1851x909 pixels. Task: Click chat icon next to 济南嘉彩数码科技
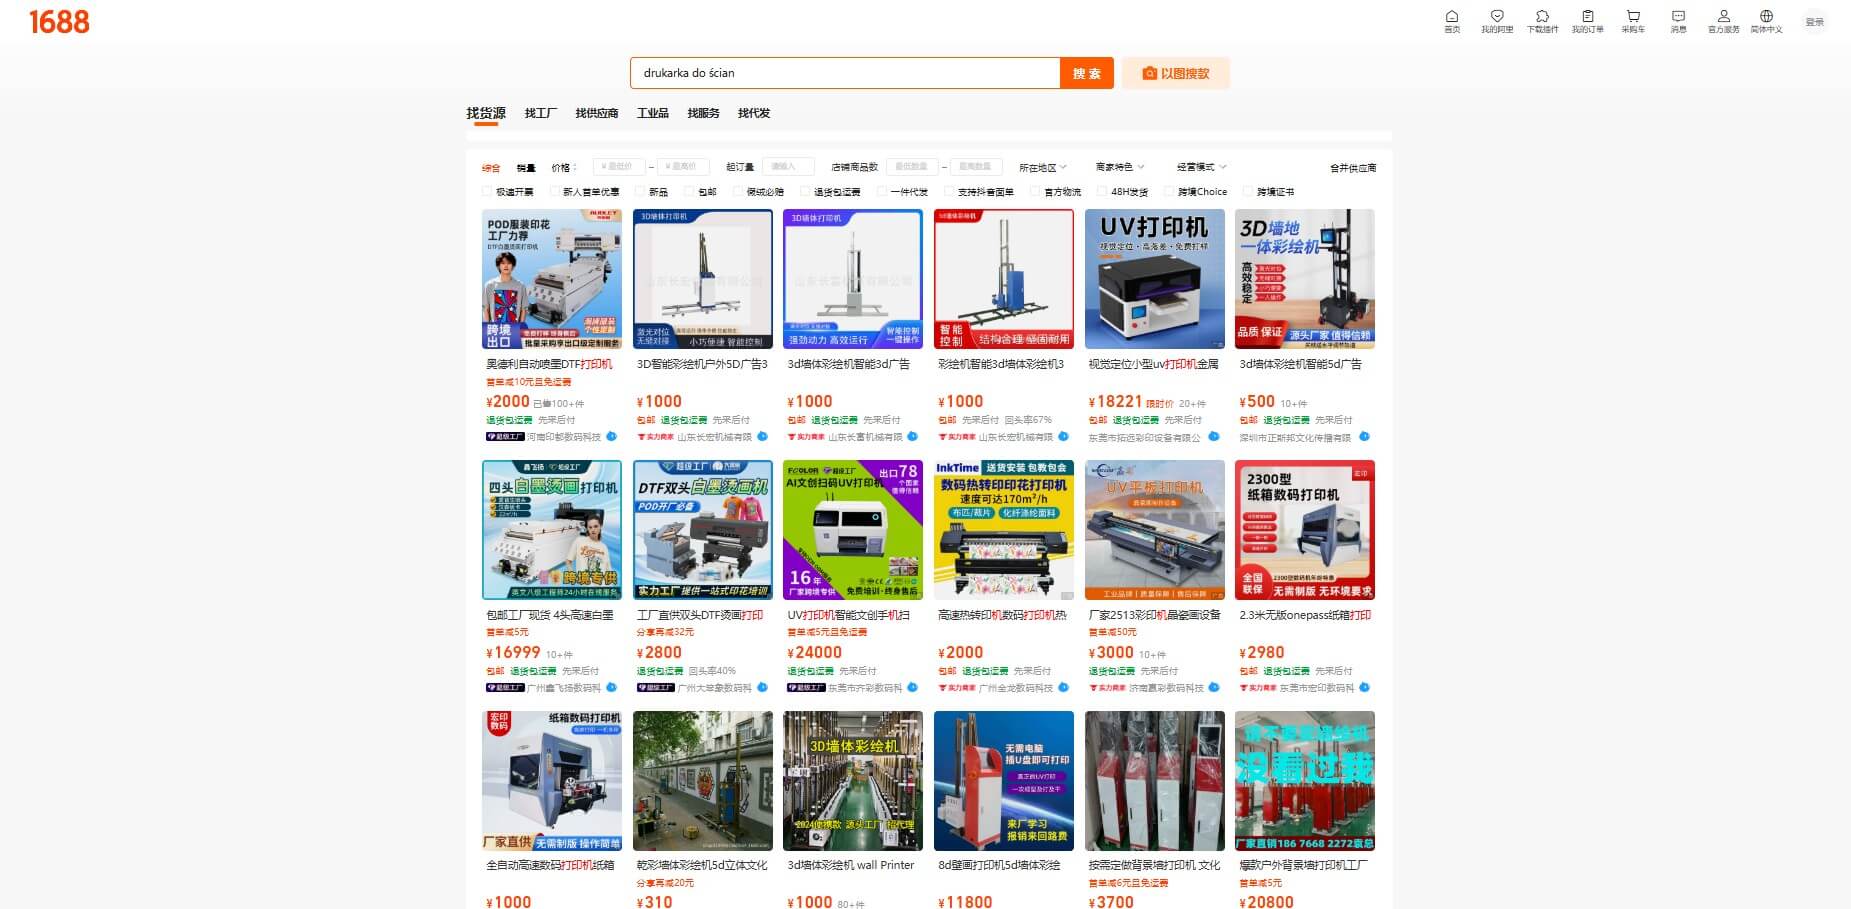(x=1214, y=688)
